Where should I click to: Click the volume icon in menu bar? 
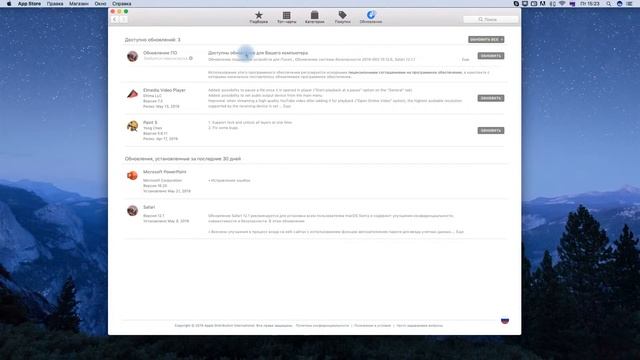click(553, 4)
